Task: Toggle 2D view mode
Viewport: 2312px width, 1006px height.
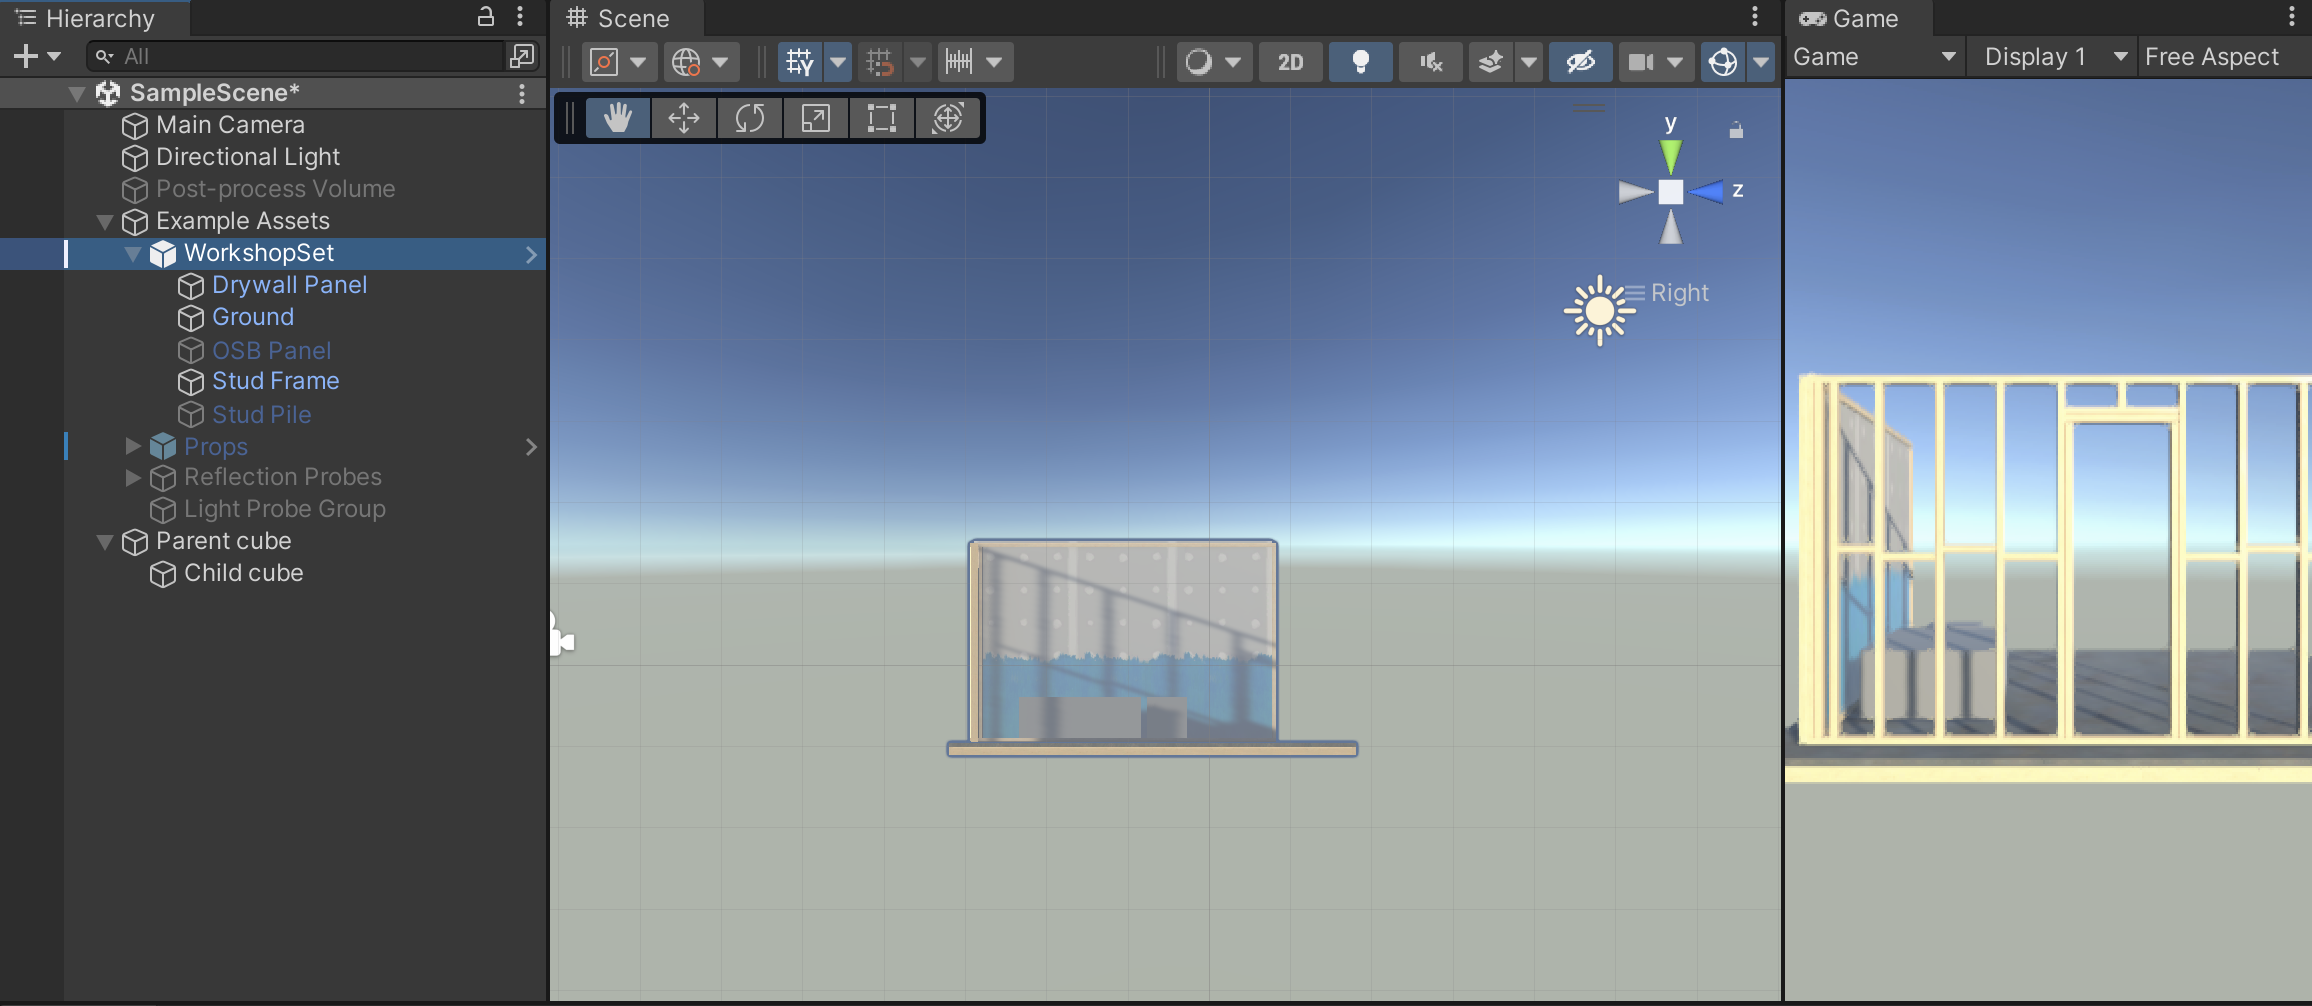Action: (x=1291, y=62)
